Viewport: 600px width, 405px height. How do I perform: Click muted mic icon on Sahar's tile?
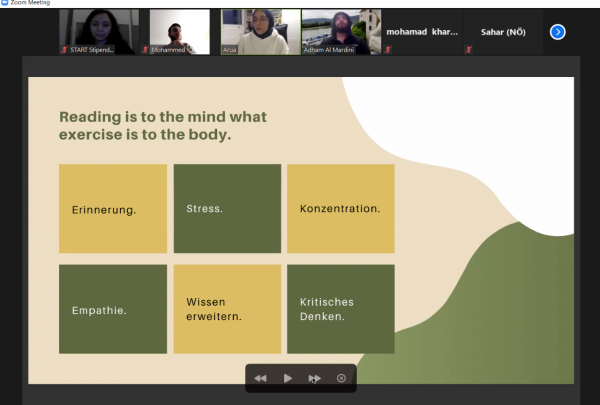(468, 49)
